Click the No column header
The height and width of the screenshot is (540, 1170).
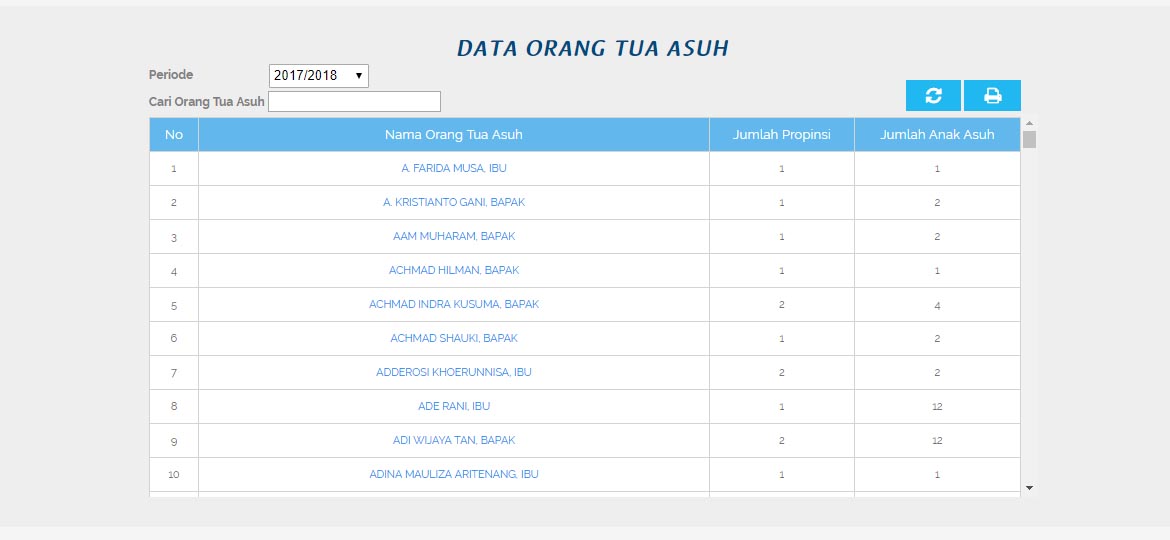(x=174, y=135)
